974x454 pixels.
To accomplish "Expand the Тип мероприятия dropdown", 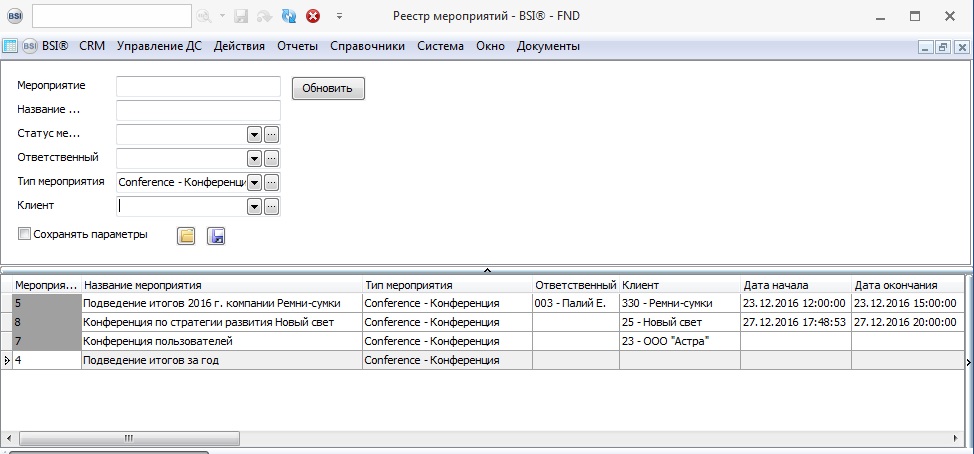I will 254,182.
